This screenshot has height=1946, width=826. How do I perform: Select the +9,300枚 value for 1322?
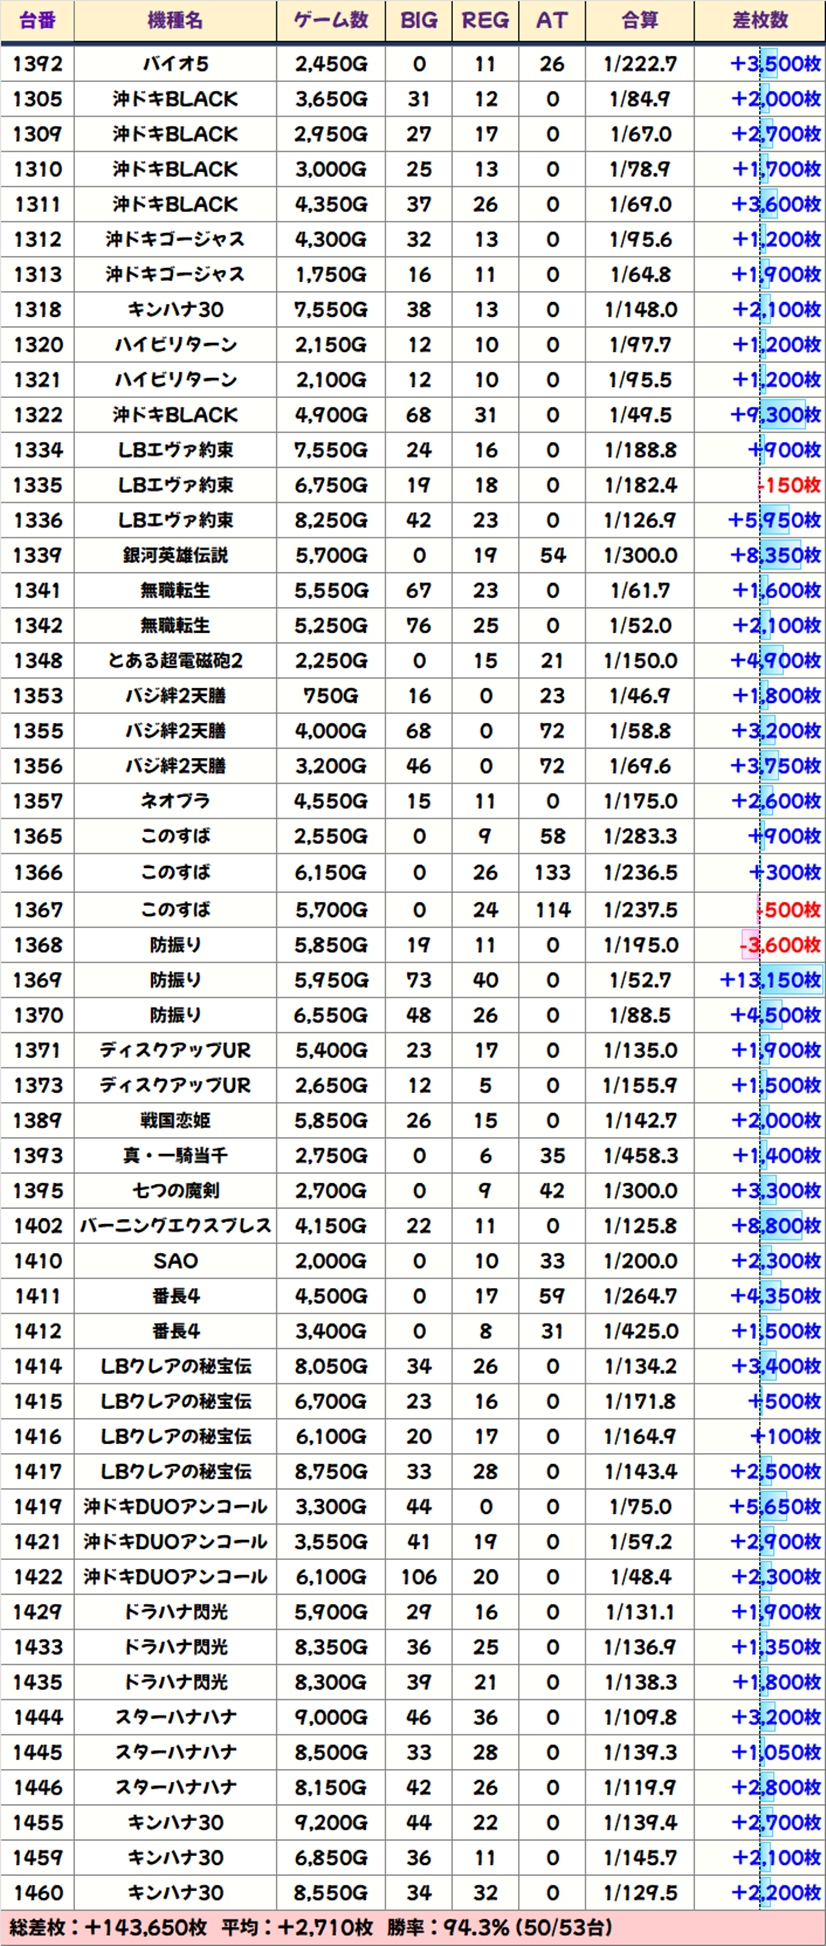tap(775, 415)
